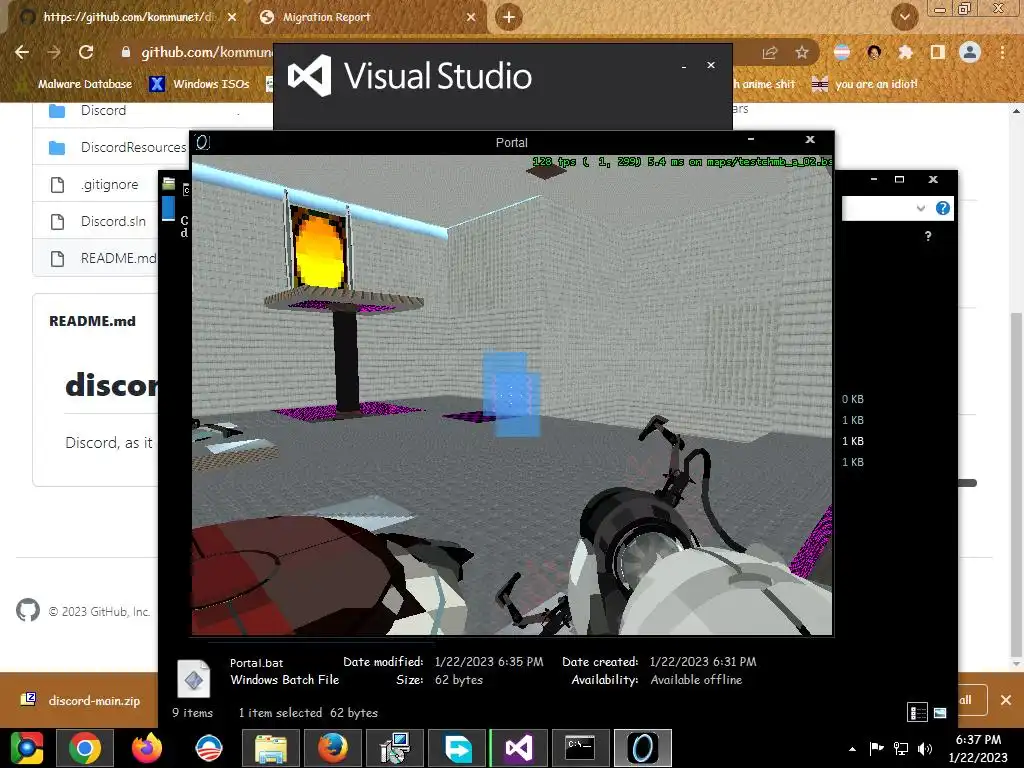Close the Chrome downloads bar
Screen dimensions: 1024x768
(1006, 700)
